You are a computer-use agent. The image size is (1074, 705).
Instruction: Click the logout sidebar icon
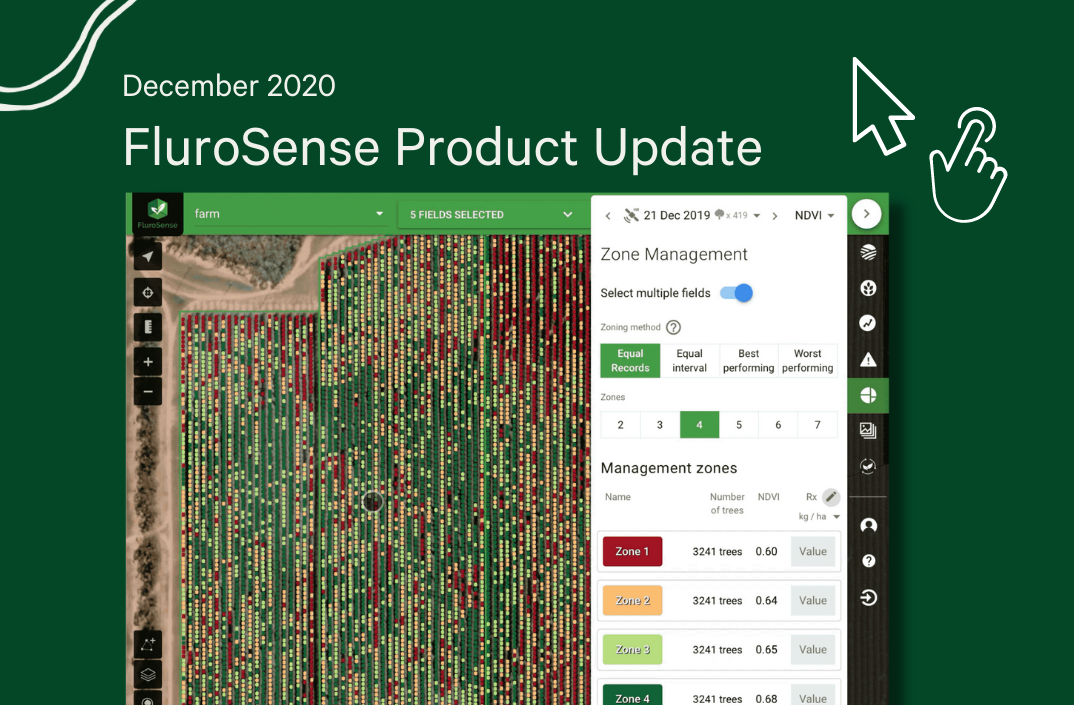tap(869, 597)
